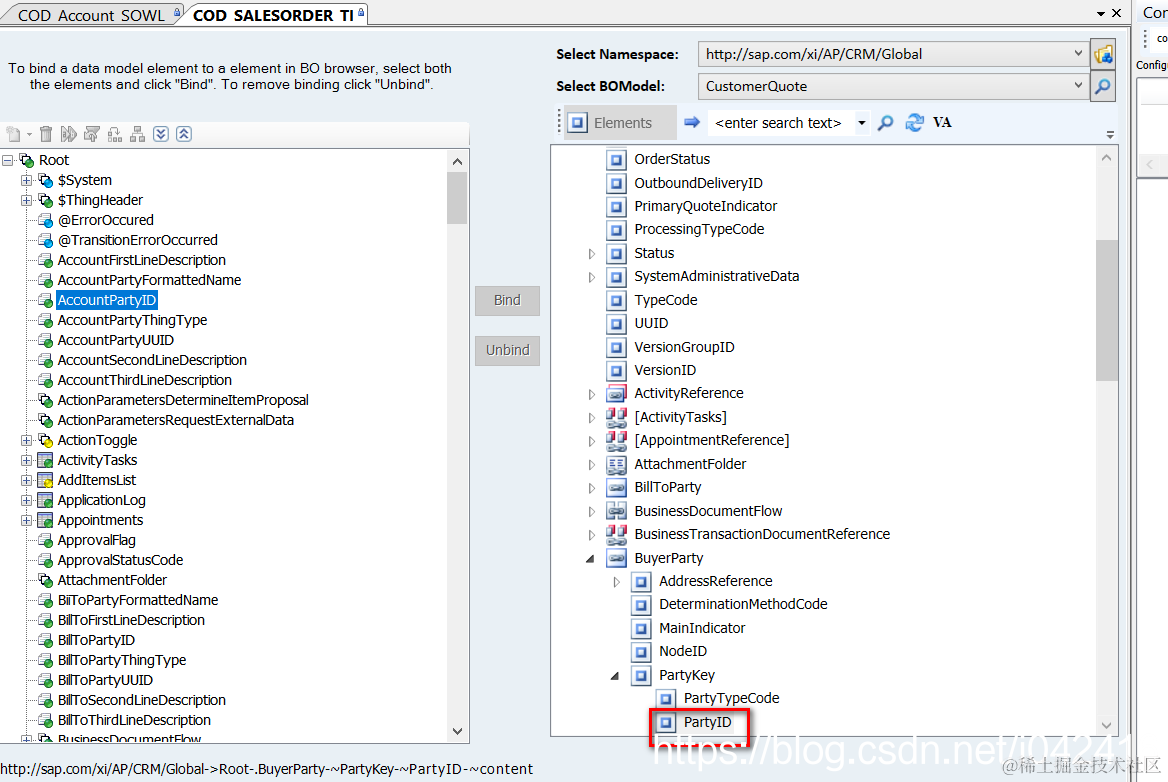Expand the Status node in BO browser
Image resolution: width=1168 pixels, height=782 pixels.
tap(591, 254)
